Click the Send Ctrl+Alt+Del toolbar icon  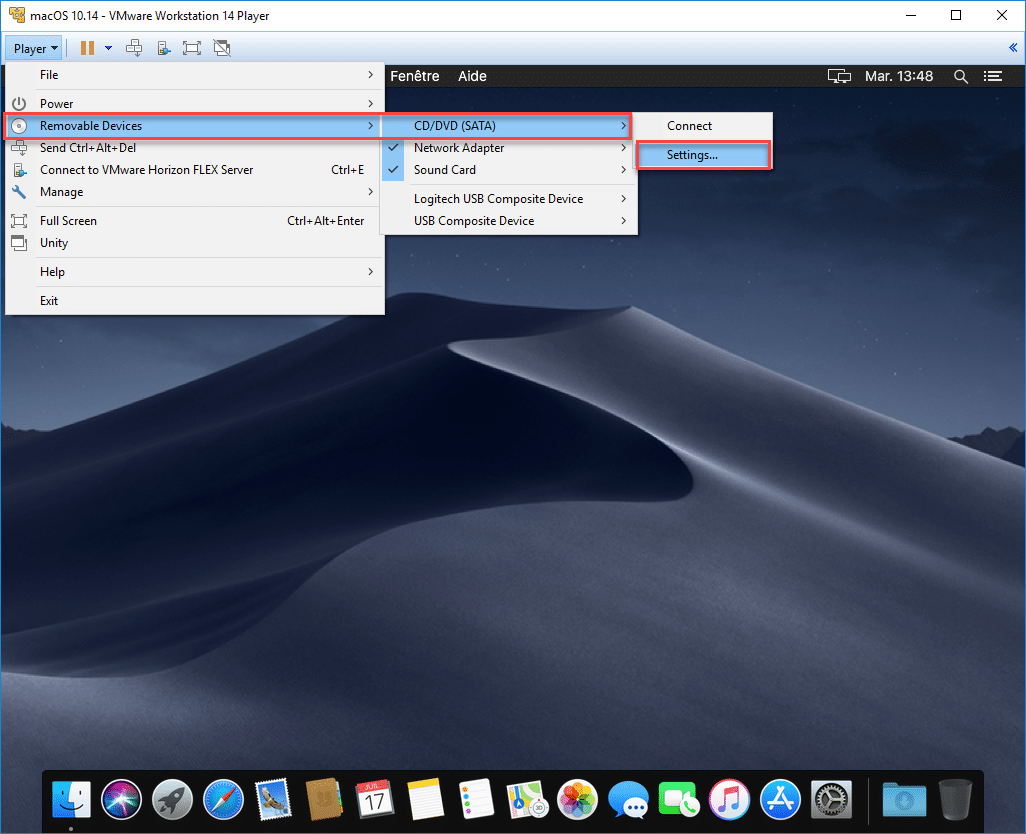134,48
